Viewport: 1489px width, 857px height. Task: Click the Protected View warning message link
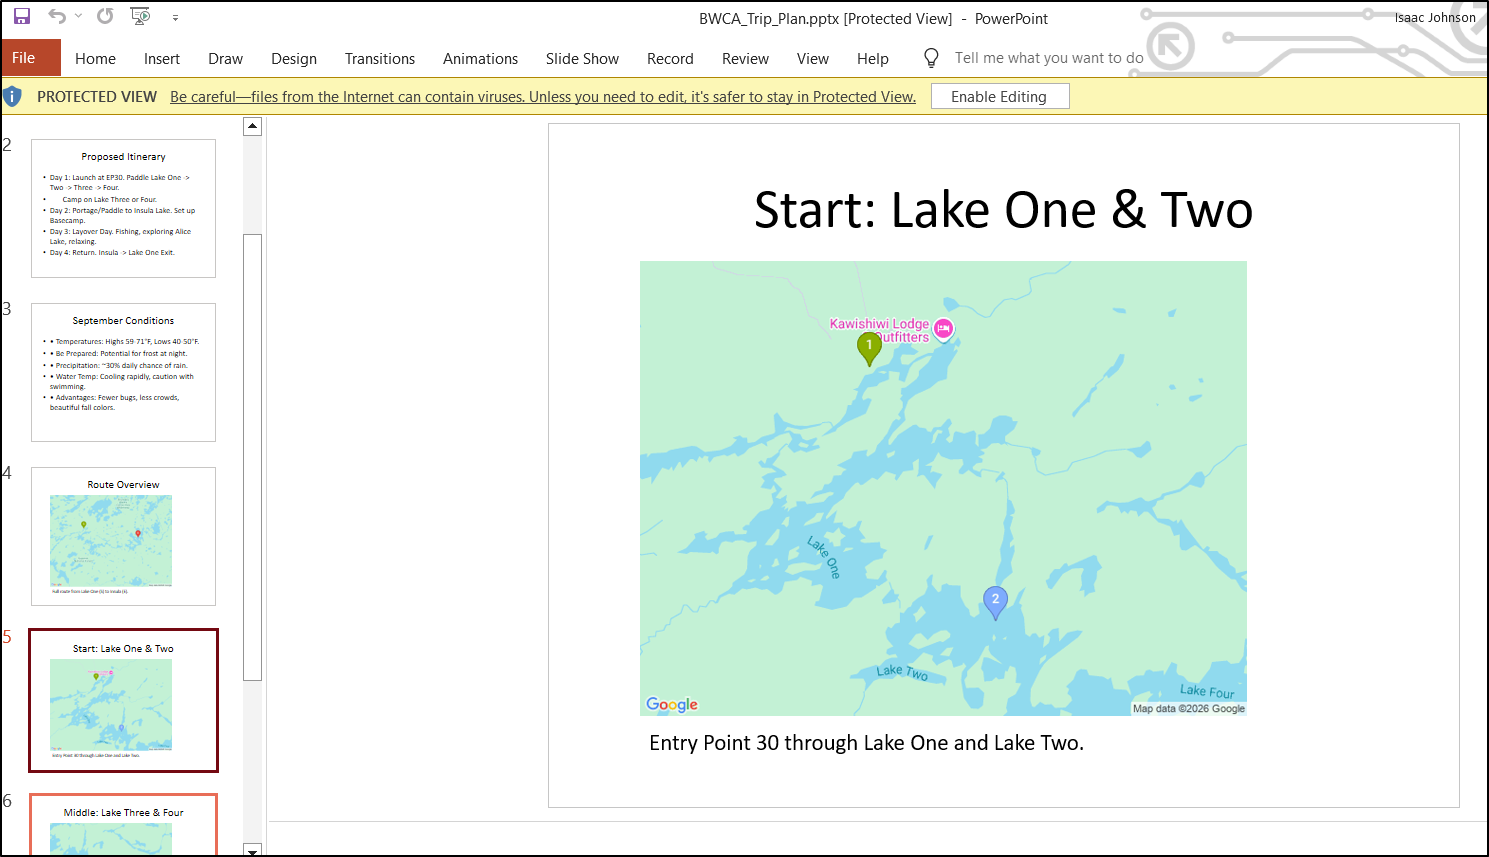tap(542, 97)
